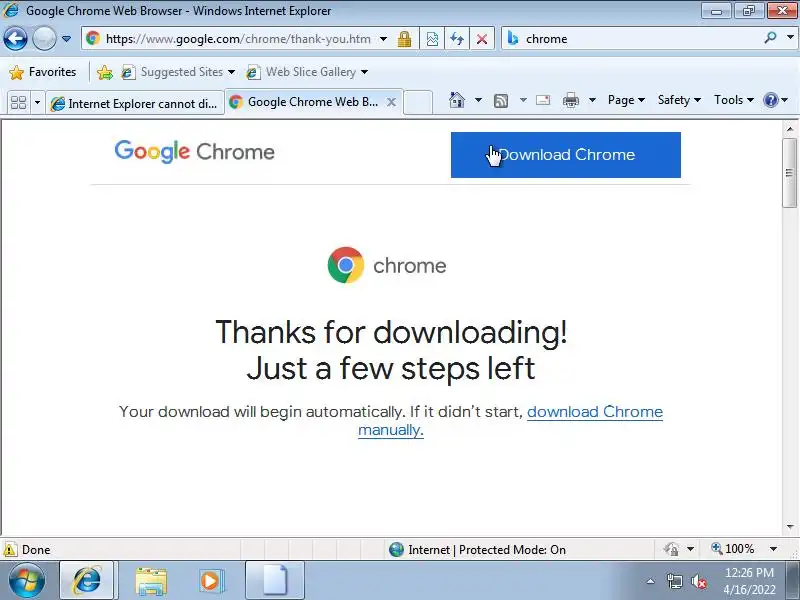The height and width of the screenshot is (600, 800).
Task: Click the Internet Explorer taskbar icon
Action: tap(87, 581)
